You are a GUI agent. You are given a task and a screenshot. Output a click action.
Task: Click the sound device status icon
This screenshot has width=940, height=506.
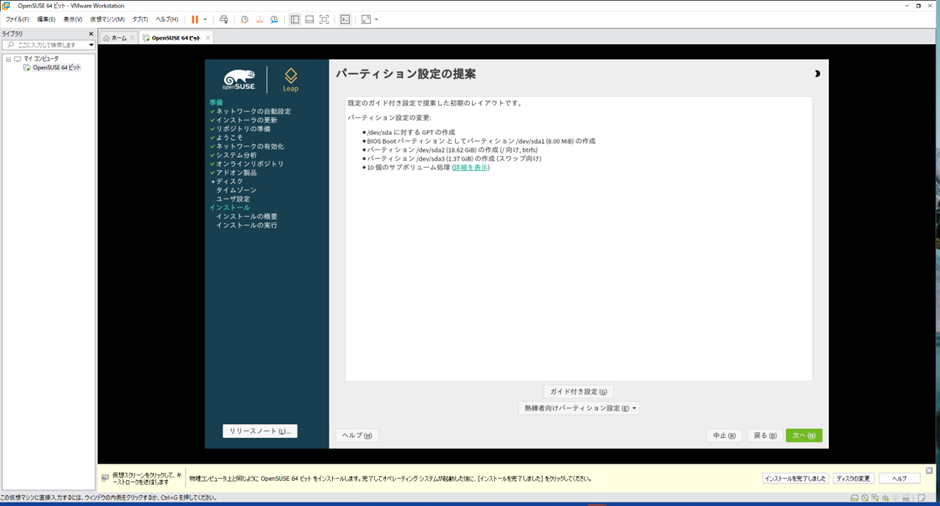(x=886, y=497)
